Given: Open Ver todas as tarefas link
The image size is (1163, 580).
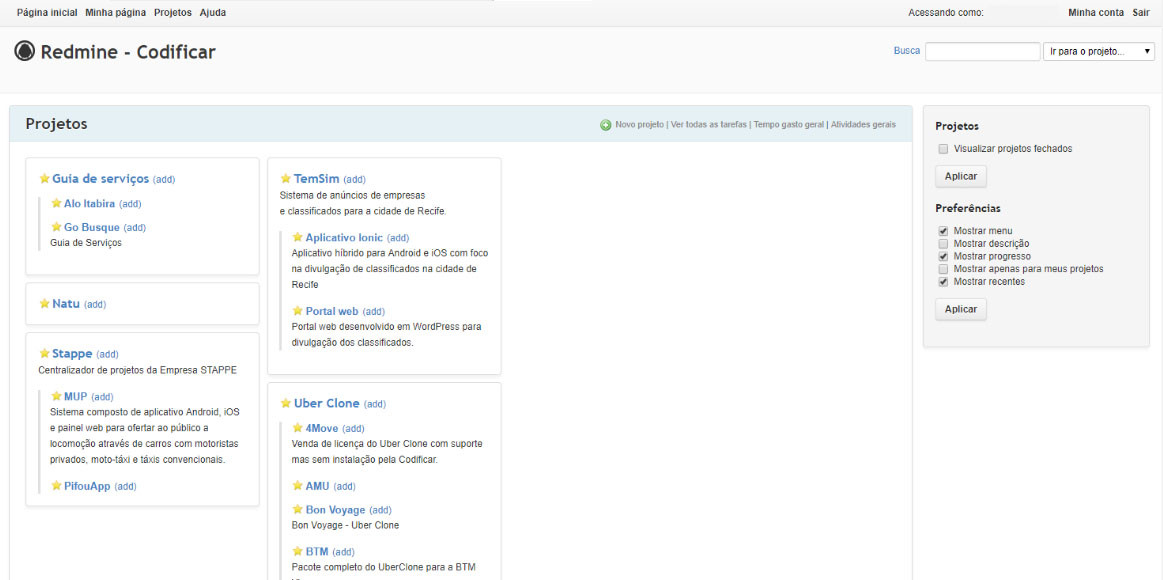Looking at the screenshot, I should pos(708,125).
